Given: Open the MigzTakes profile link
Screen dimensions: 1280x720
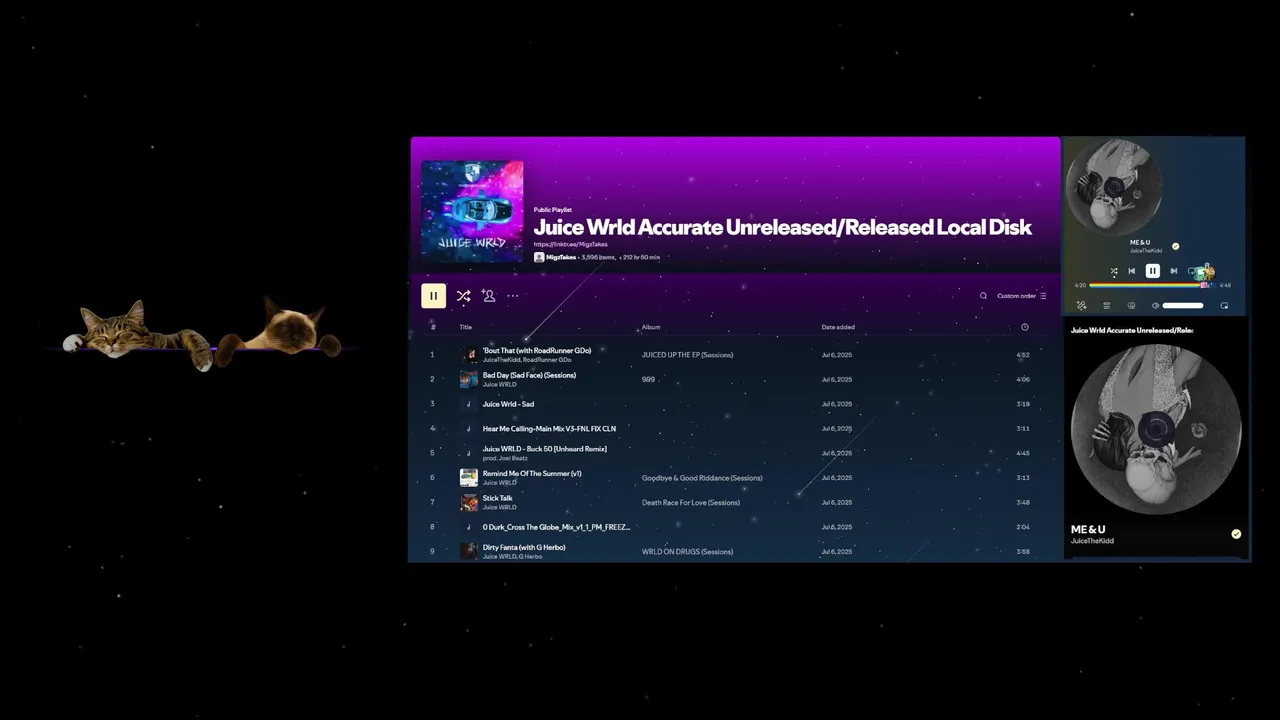Looking at the screenshot, I should [561, 257].
